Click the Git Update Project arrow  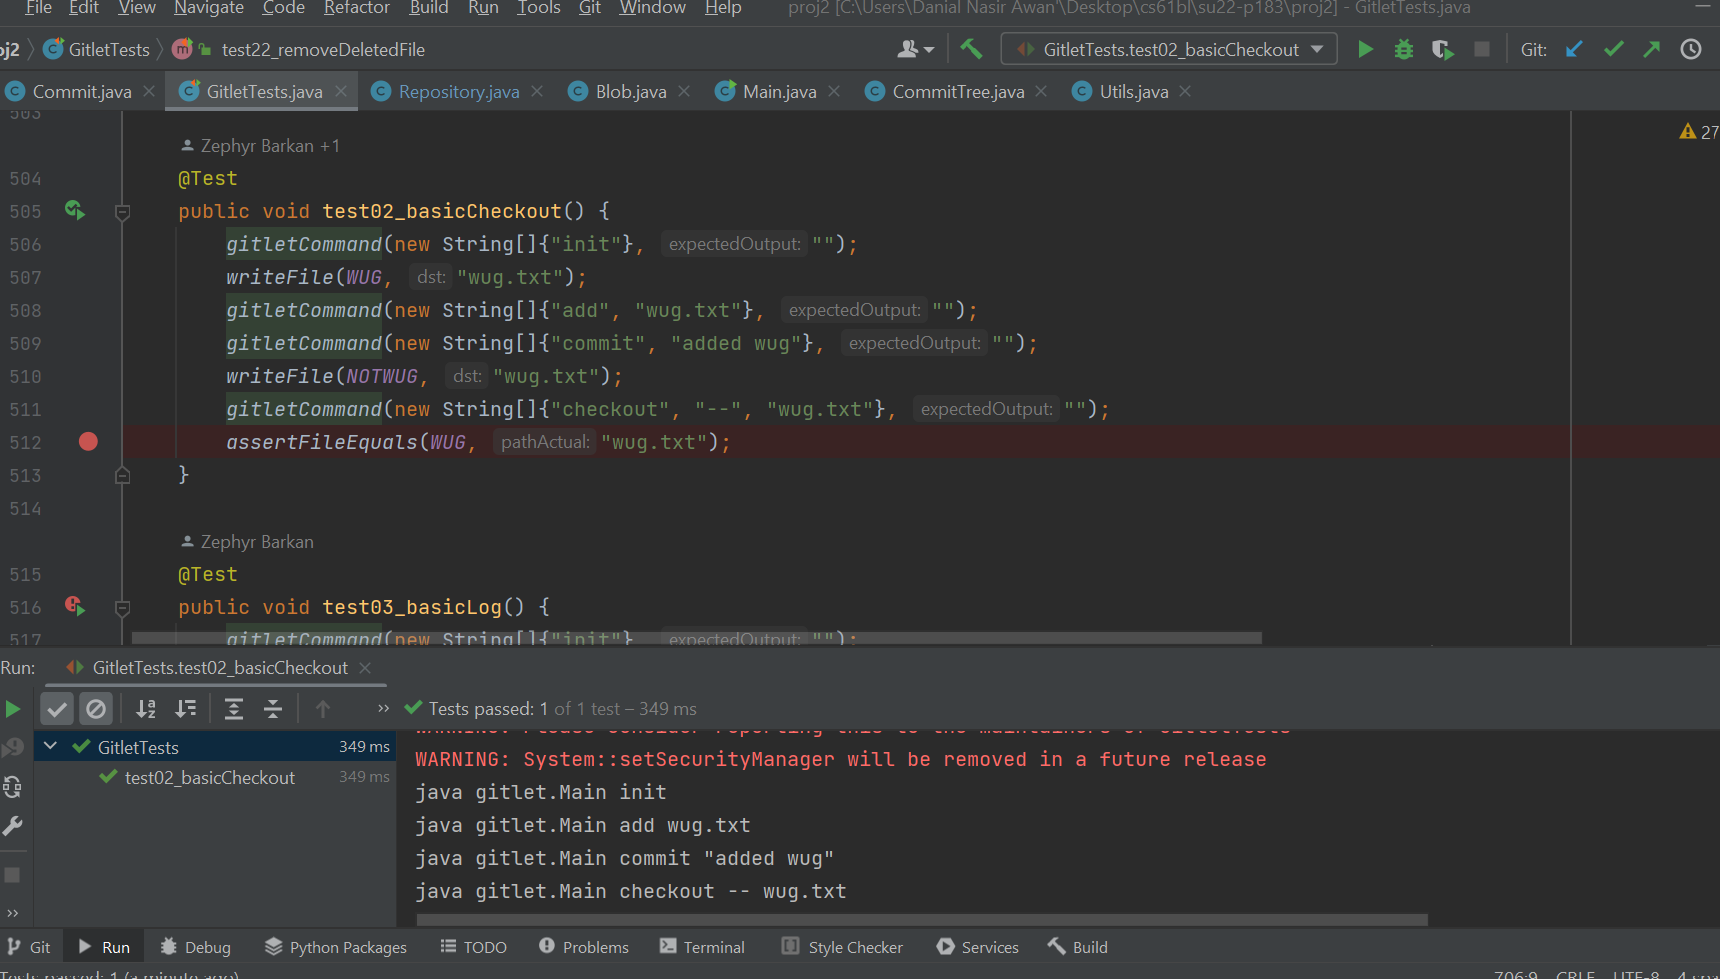(1574, 49)
